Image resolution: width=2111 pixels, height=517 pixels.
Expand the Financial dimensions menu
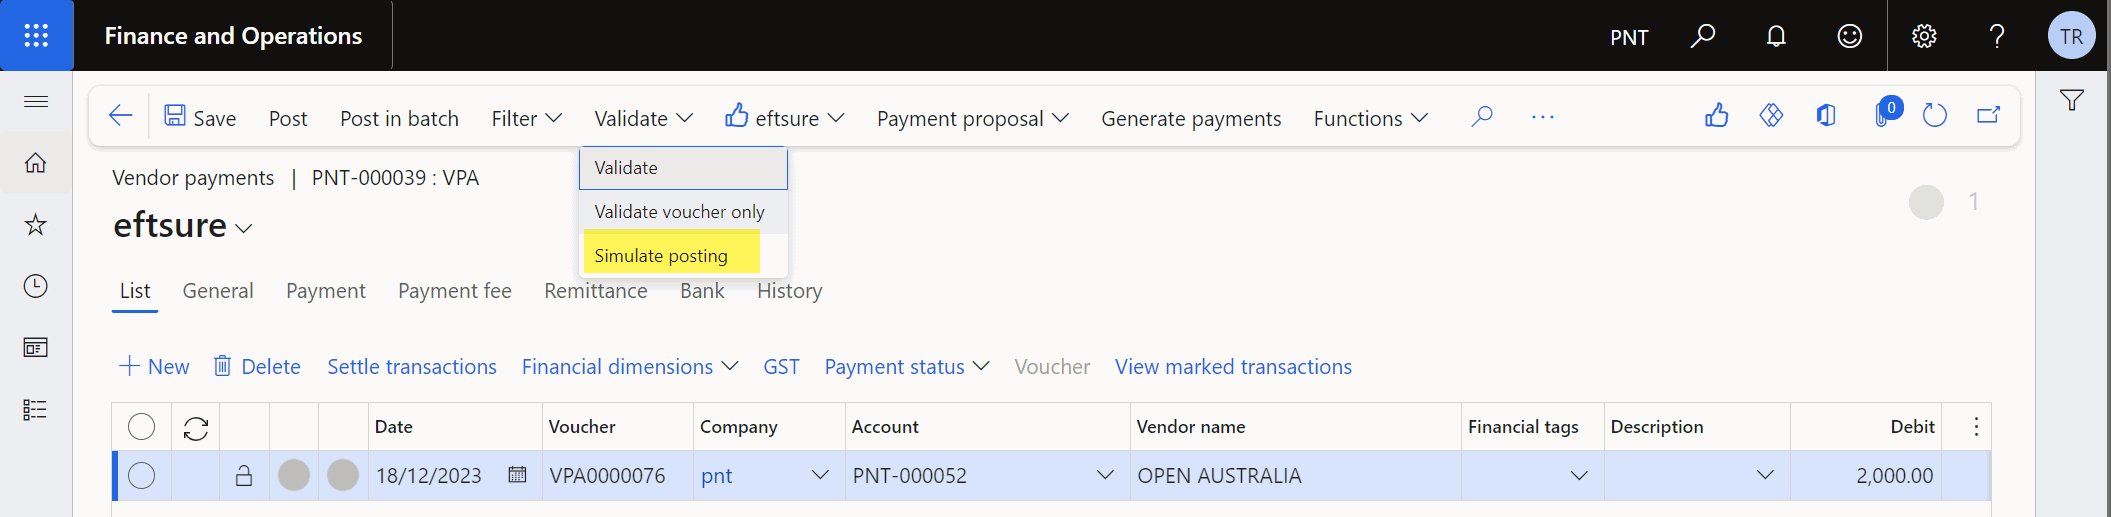(630, 367)
